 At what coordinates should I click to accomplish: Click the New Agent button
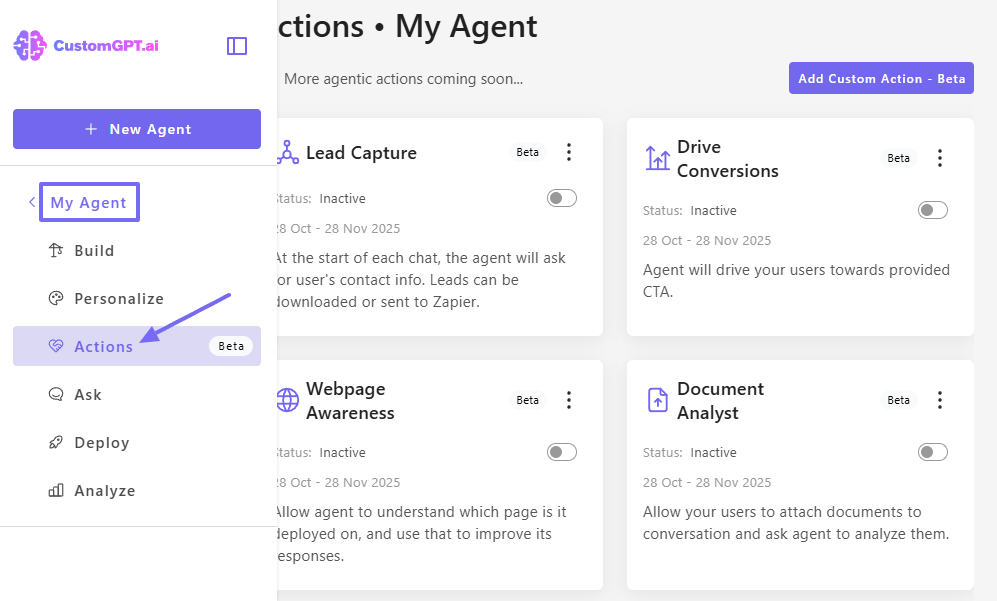pyautogui.click(x=136, y=128)
